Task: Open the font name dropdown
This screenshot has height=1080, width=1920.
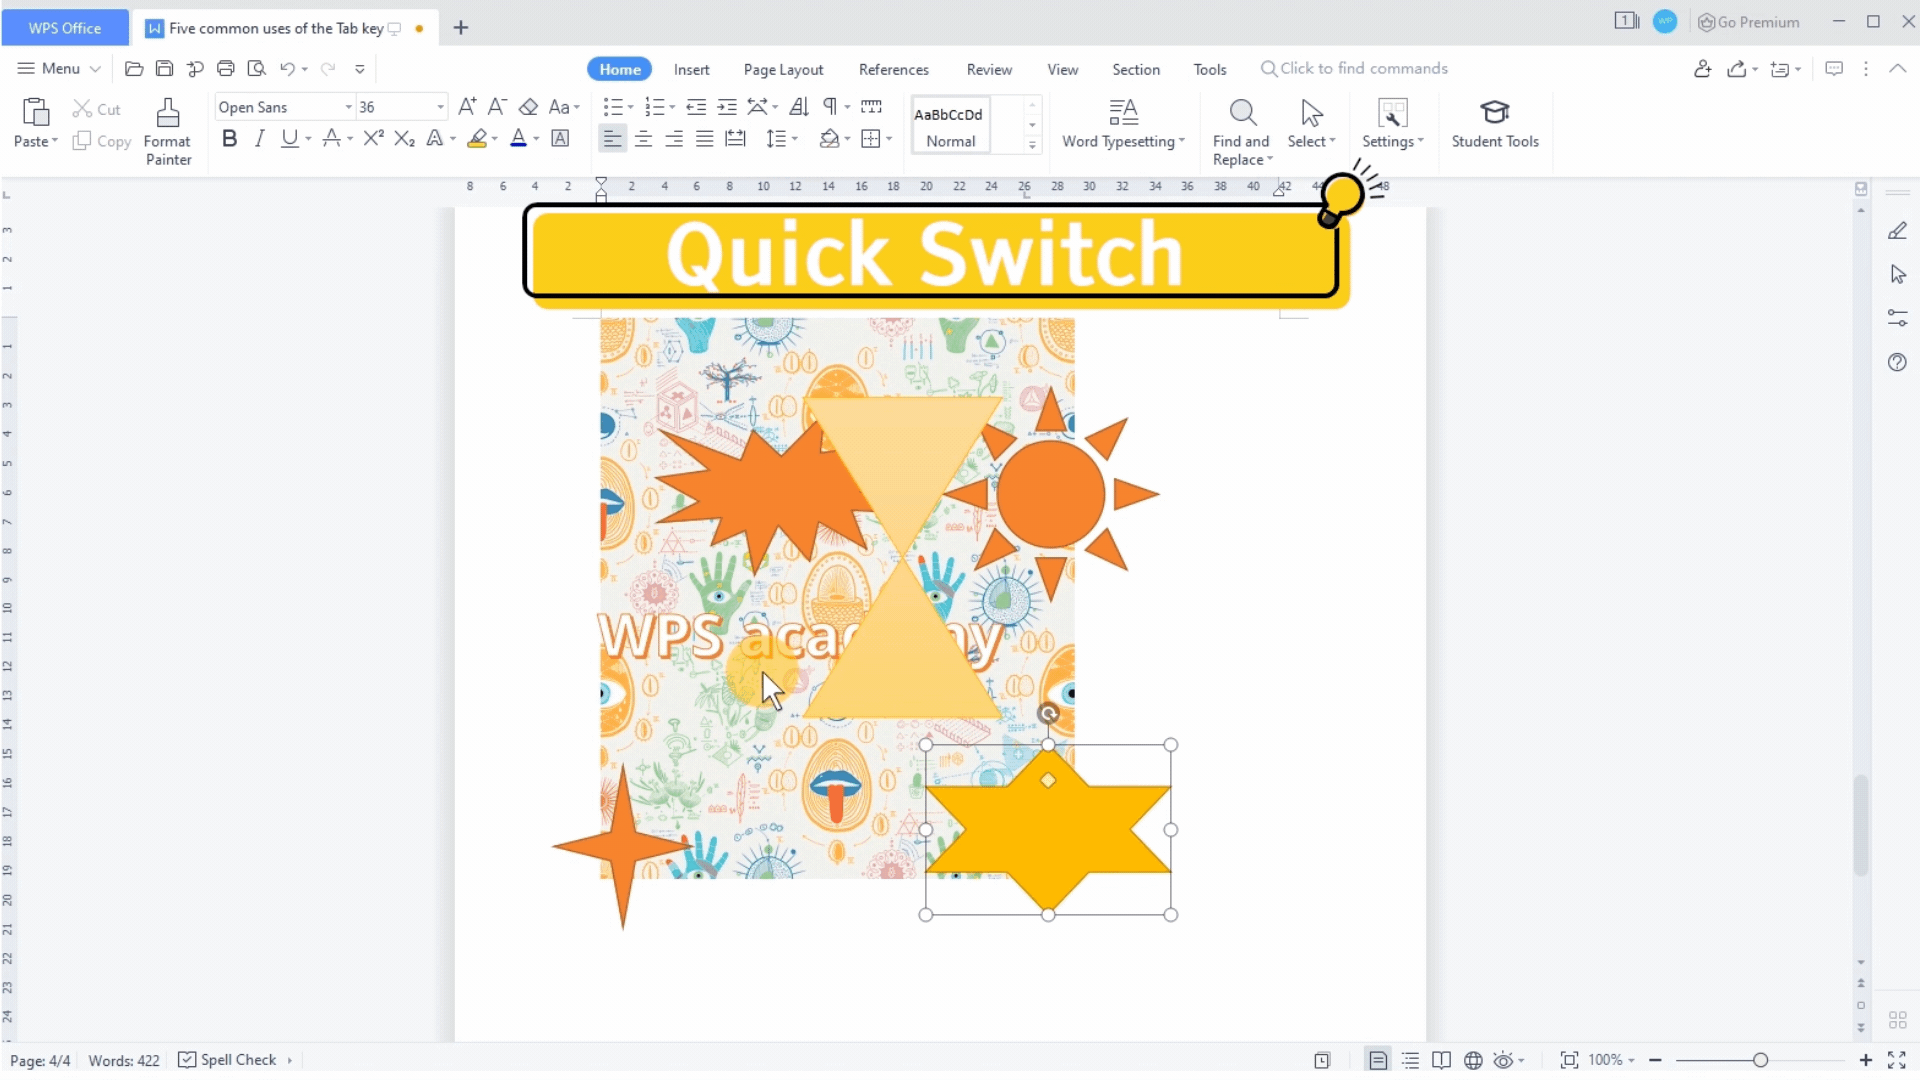Action: [x=348, y=107]
